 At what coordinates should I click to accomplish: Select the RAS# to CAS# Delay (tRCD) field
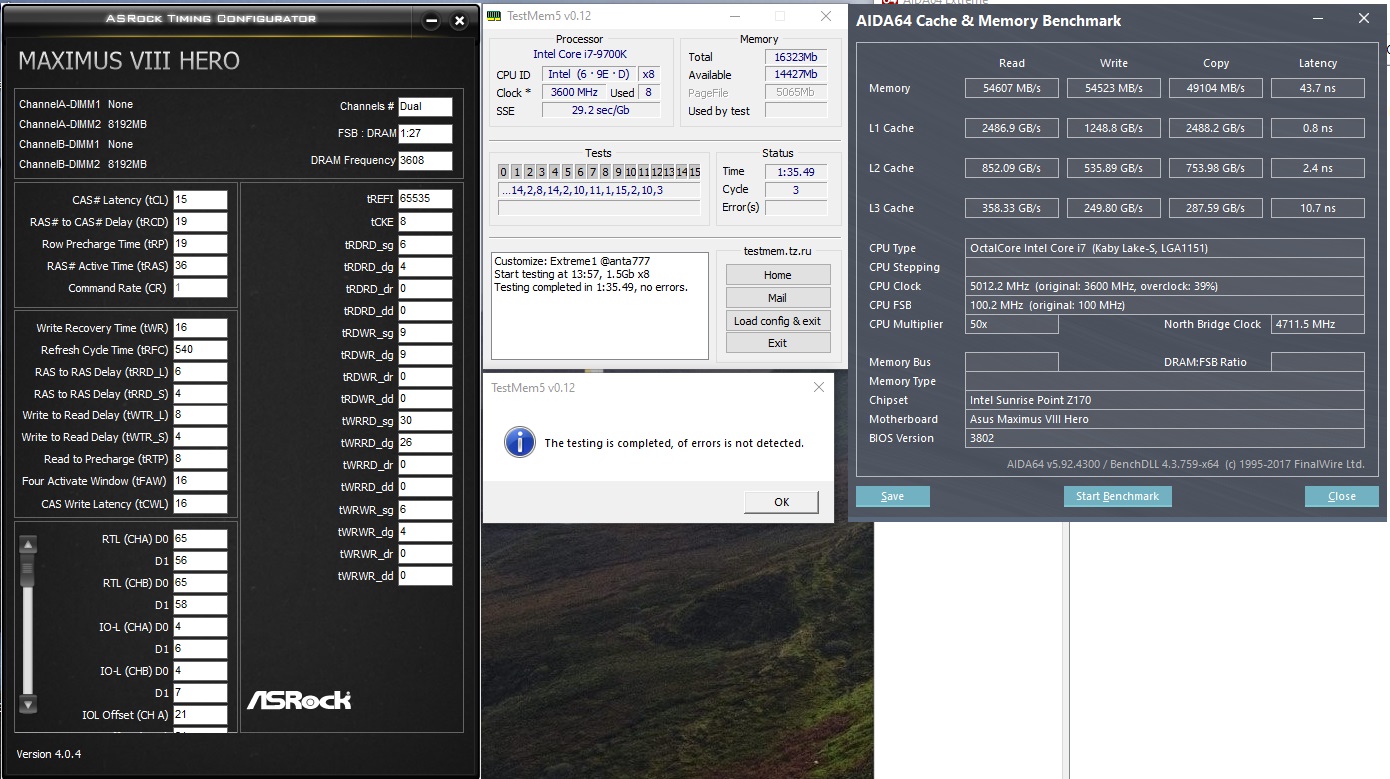(200, 222)
